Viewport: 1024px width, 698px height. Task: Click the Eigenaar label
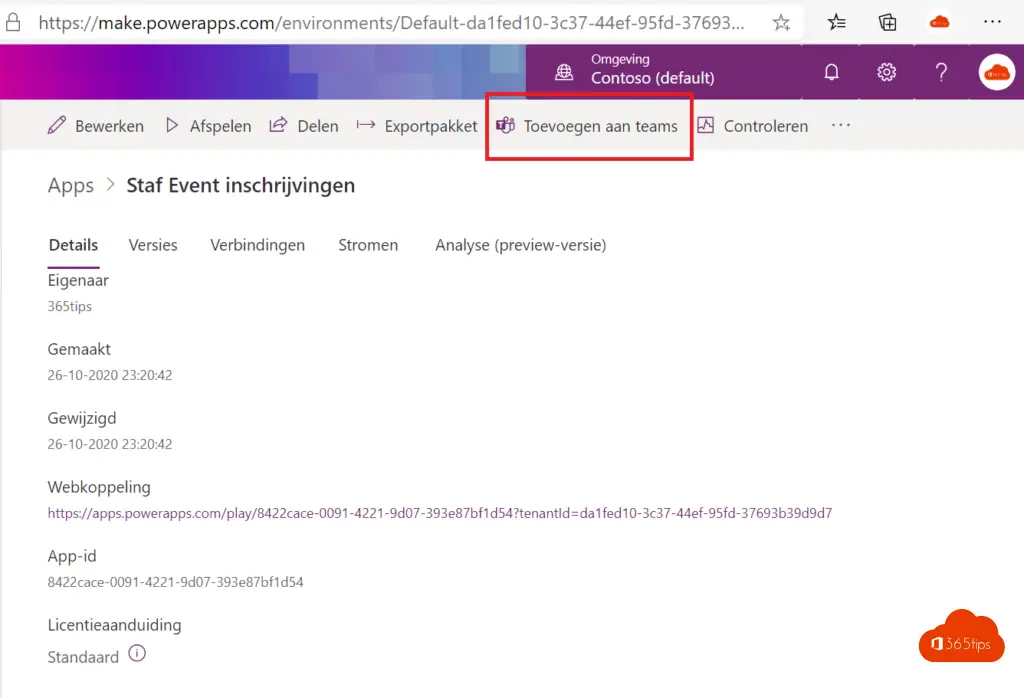[78, 281]
